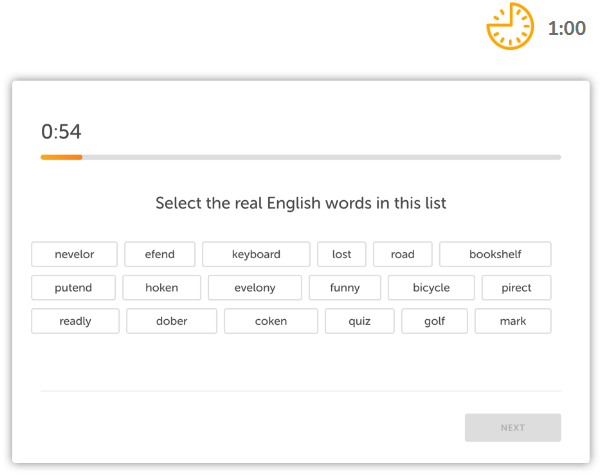The image size is (601, 475).
Task: Select the word 'keyboard'
Action: tap(256, 254)
